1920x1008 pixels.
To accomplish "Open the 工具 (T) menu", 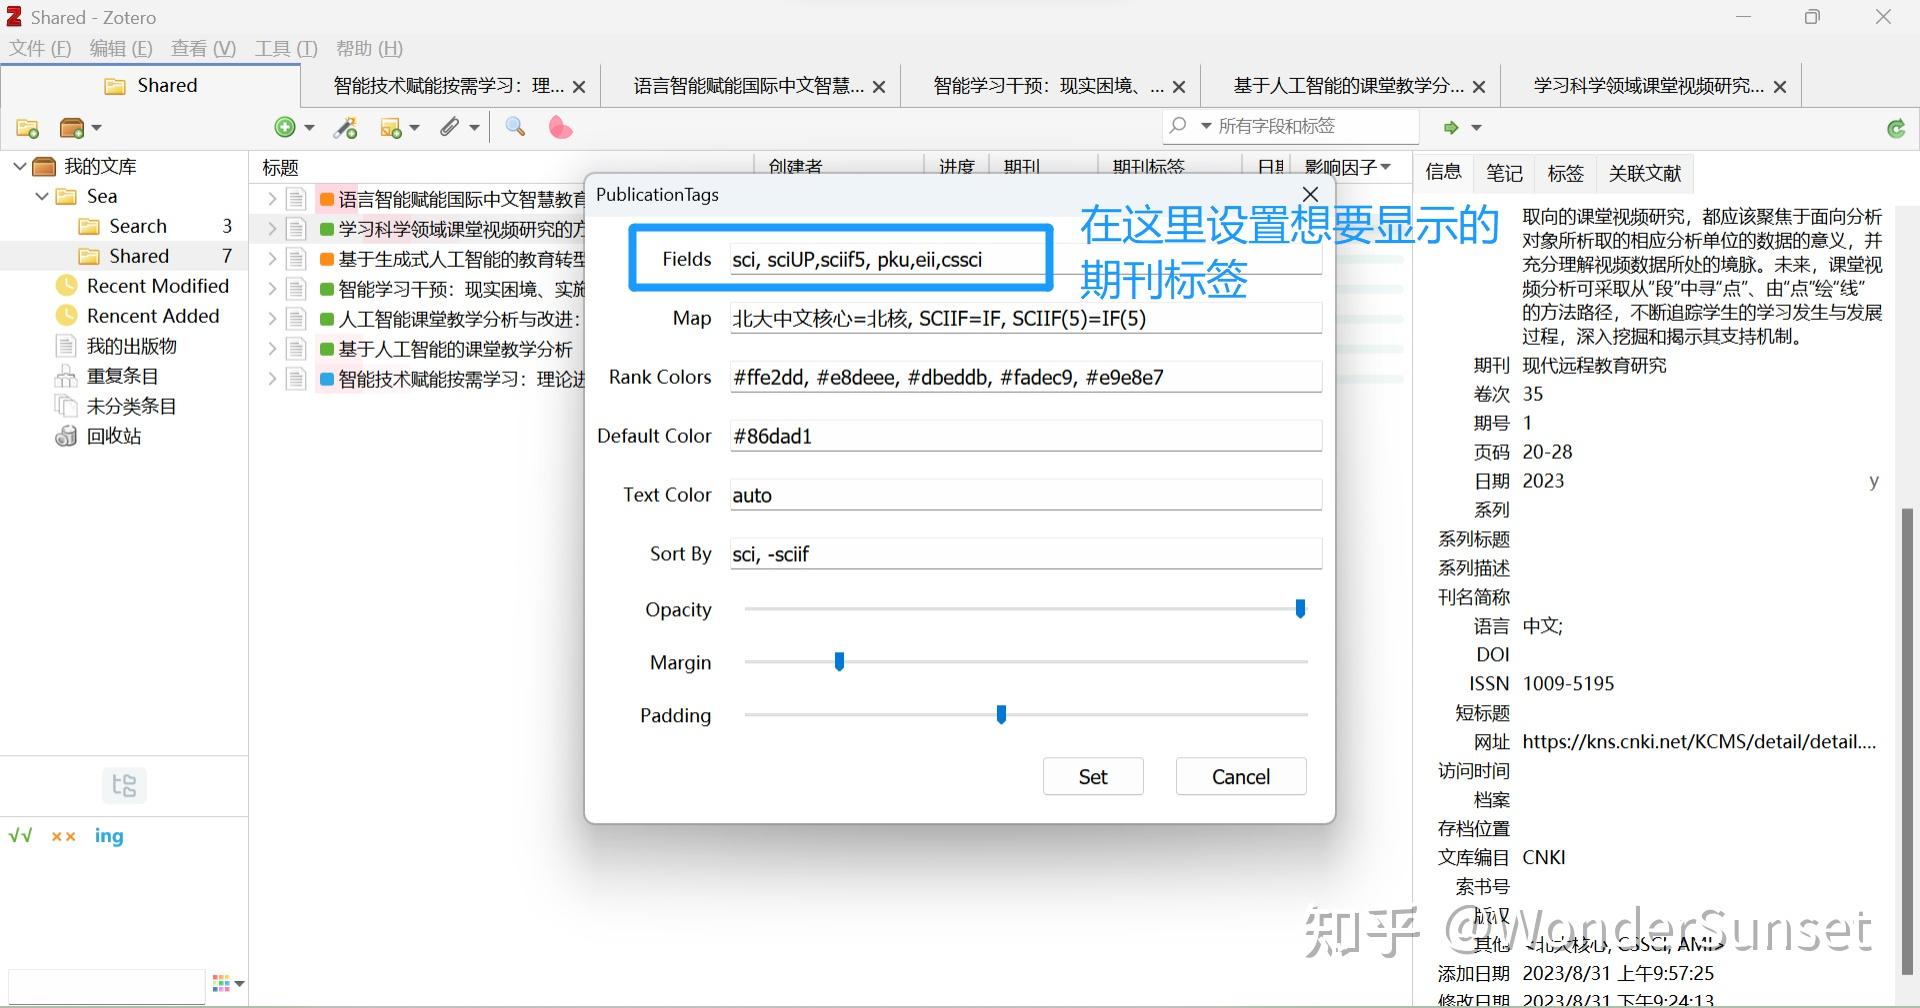I will pos(286,48).
